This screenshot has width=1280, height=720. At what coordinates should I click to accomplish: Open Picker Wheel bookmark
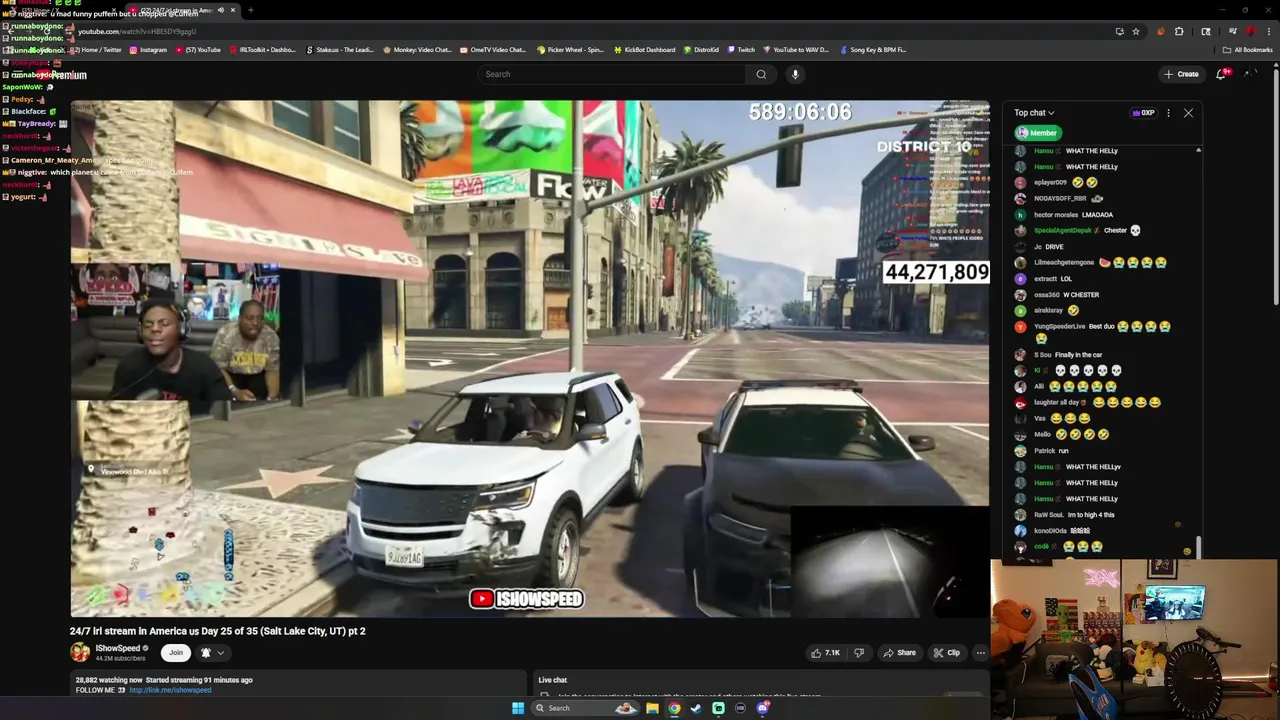570,50
